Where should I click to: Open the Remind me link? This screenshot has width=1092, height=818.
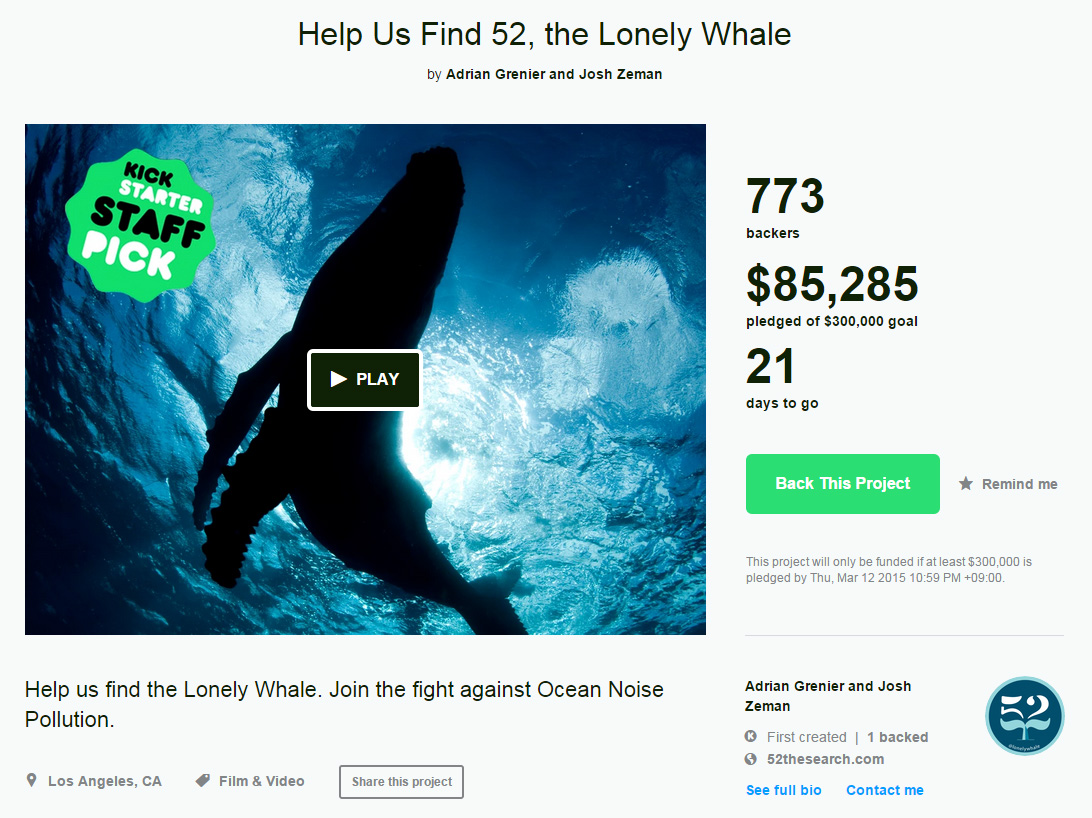1020,484
